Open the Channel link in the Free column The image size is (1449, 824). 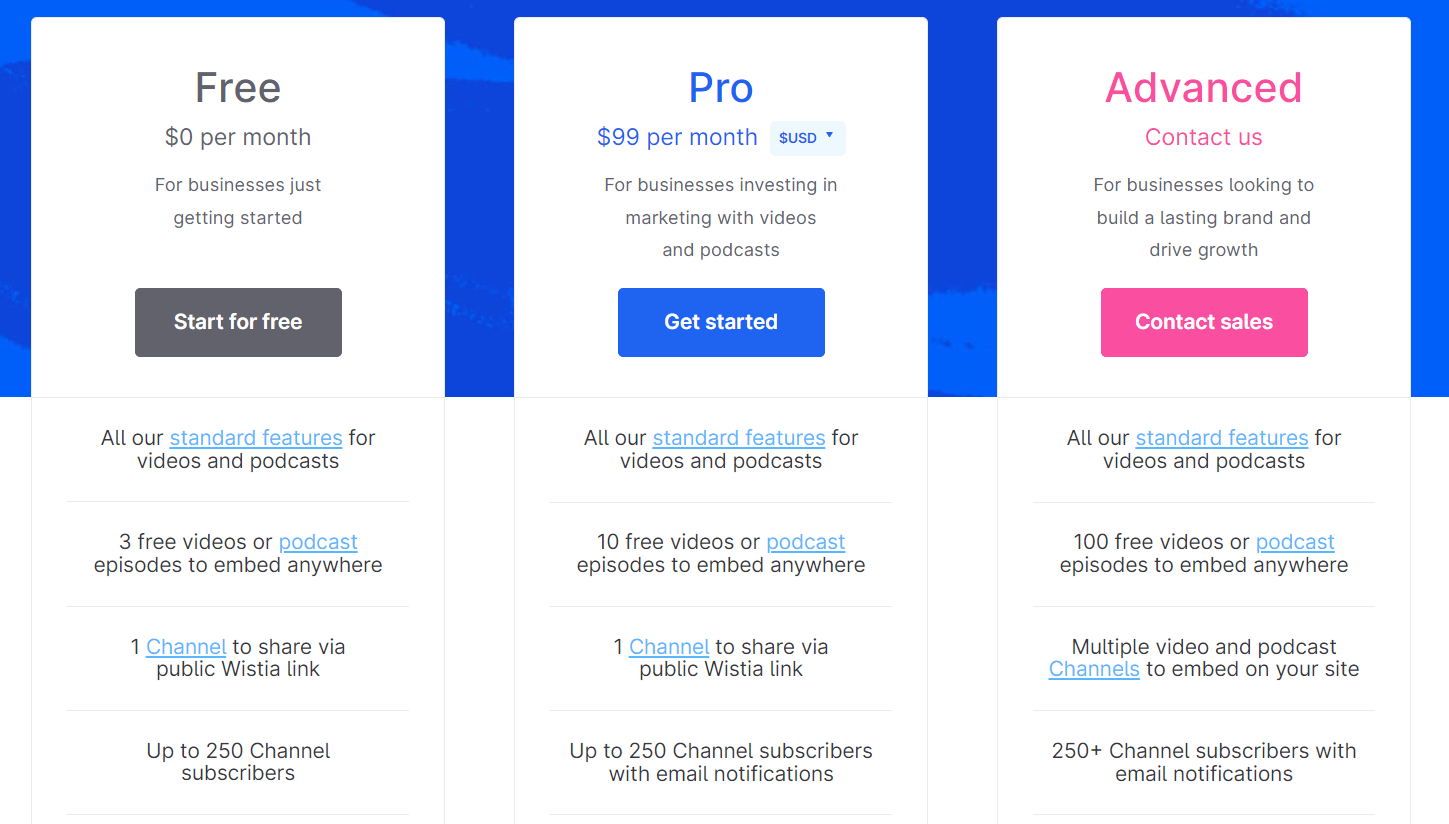click(x=186, y=646)
